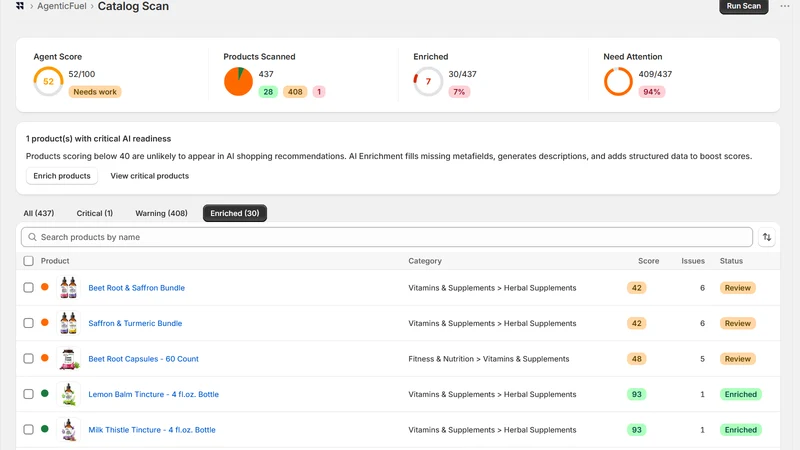Viewport: 800px width, 450px height.
Task: Open Milk Thistle Tincture product thumbnail
Action: pyautogui.click(x=68, y=430)
